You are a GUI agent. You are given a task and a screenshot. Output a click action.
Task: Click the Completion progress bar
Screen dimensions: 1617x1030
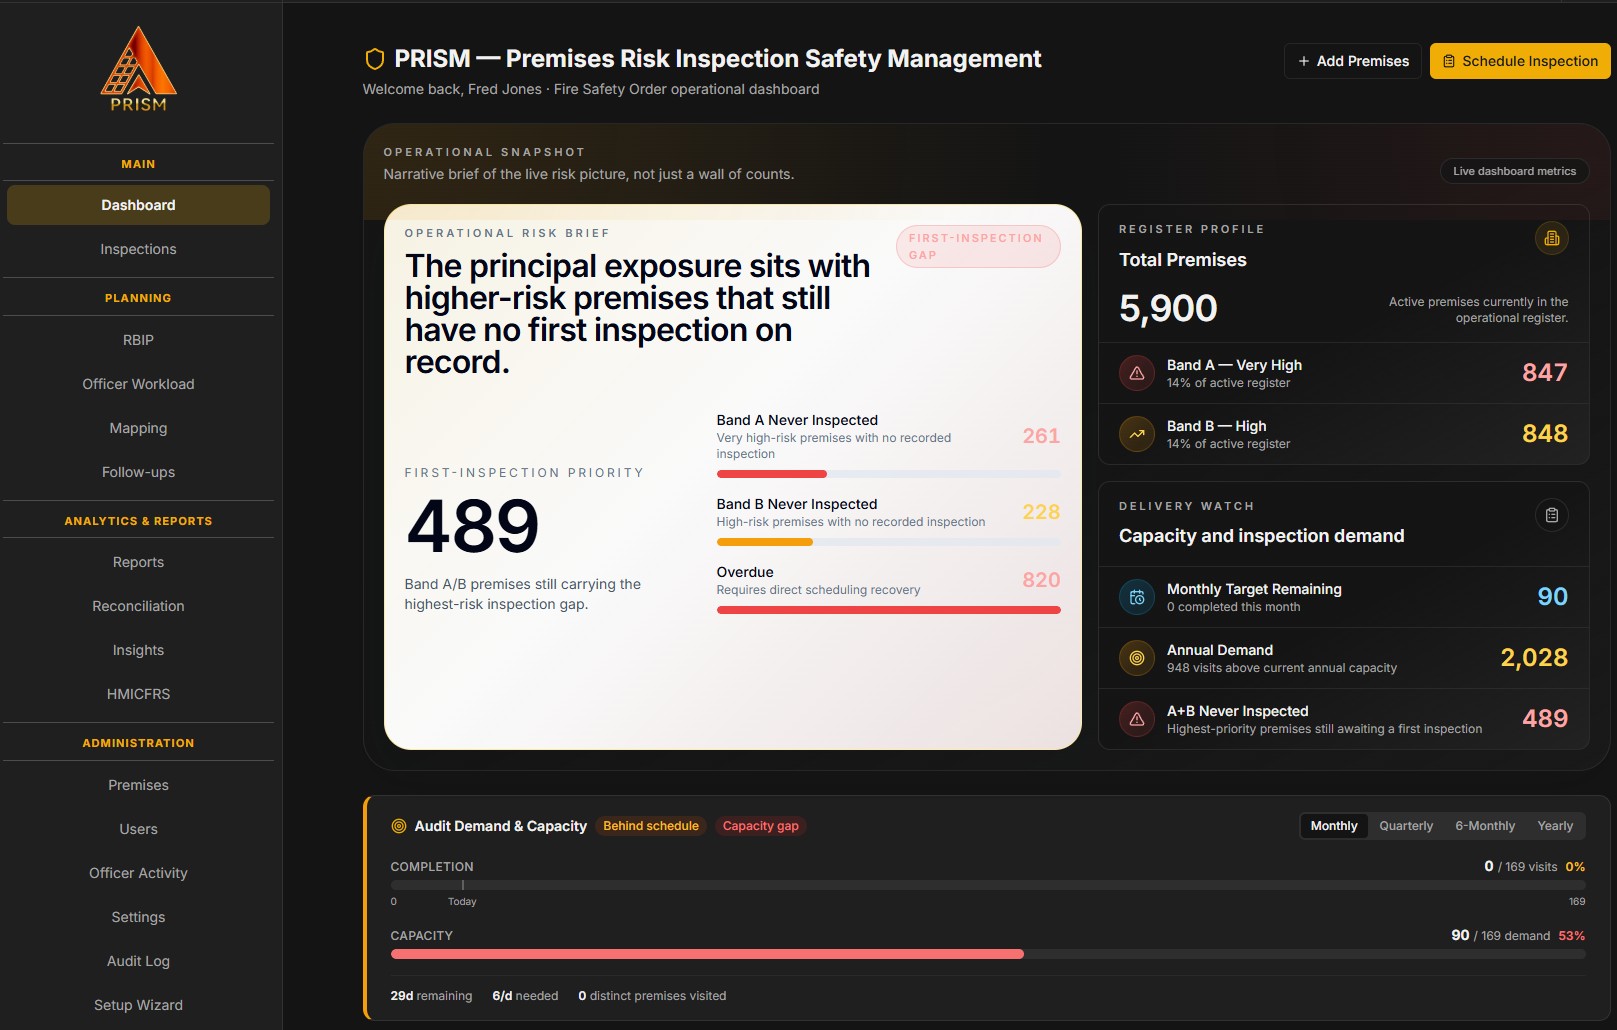(x=988, y=885)
